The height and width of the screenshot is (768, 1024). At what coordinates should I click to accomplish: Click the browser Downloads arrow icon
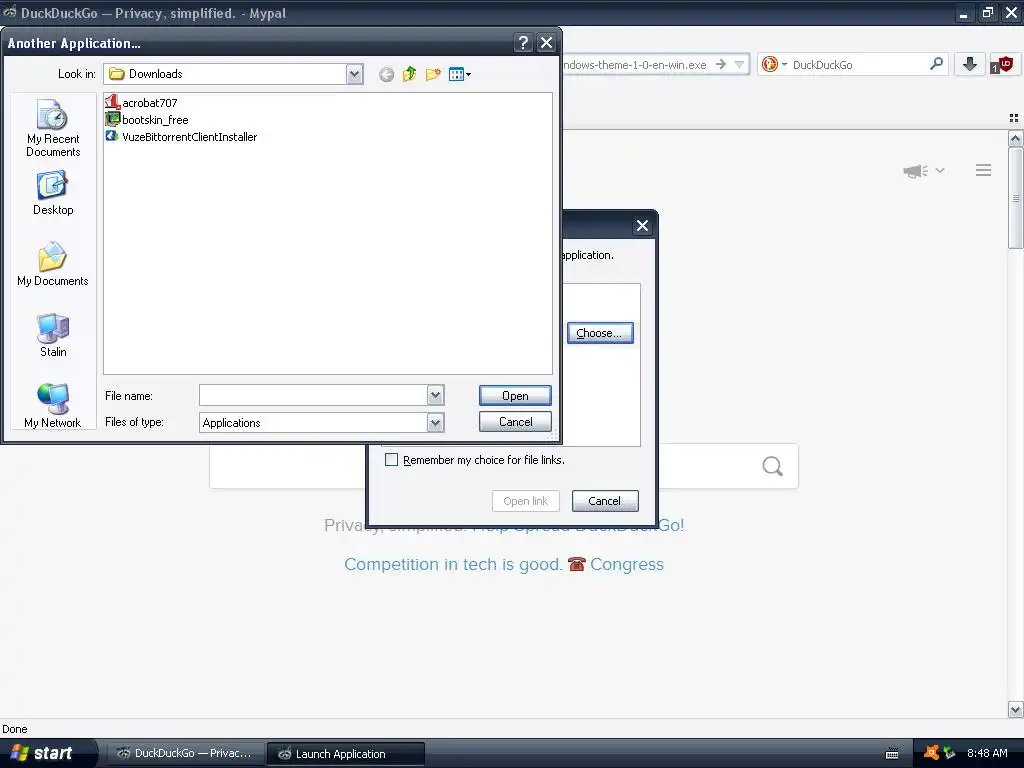[970, 64]
